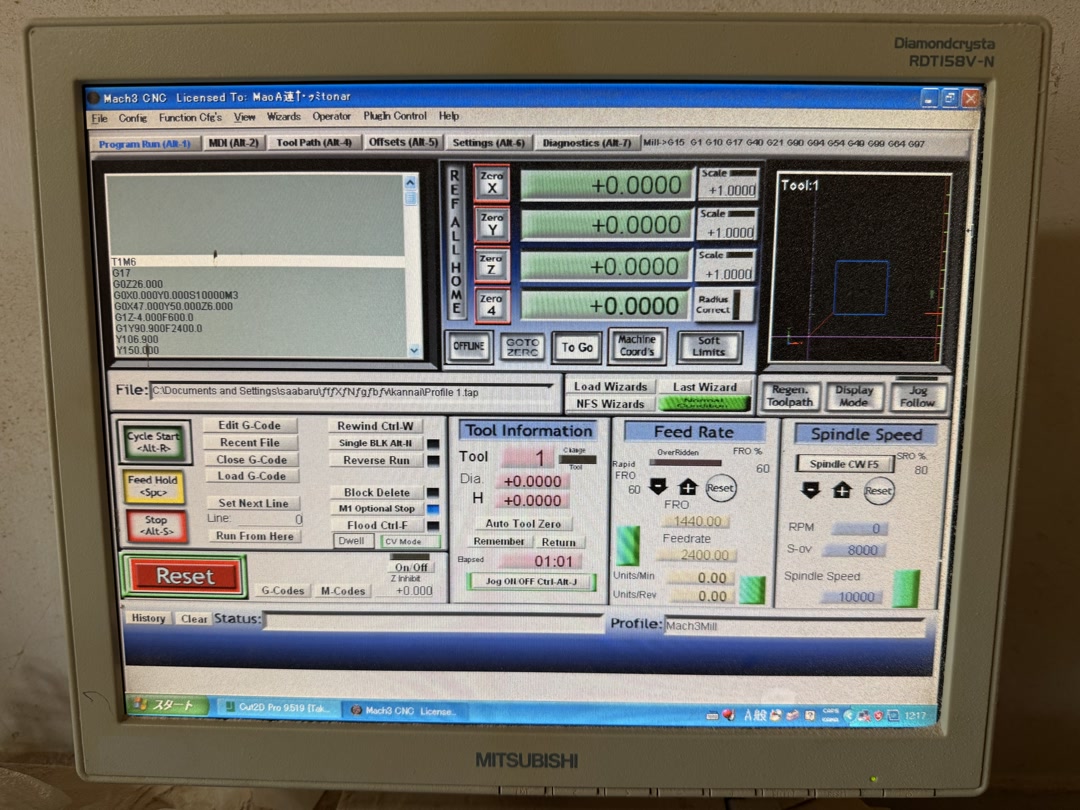The width and height of the screenshot is (1080, 810).
Task: Open the File menu
Action: click(x=100, y=118)
